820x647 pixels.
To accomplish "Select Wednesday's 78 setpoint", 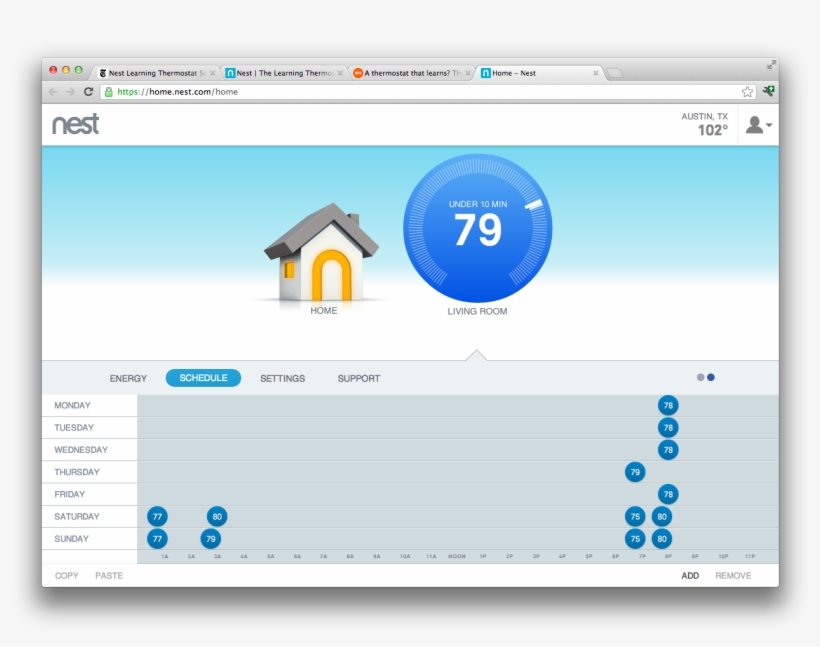I will tap(668, 450).
